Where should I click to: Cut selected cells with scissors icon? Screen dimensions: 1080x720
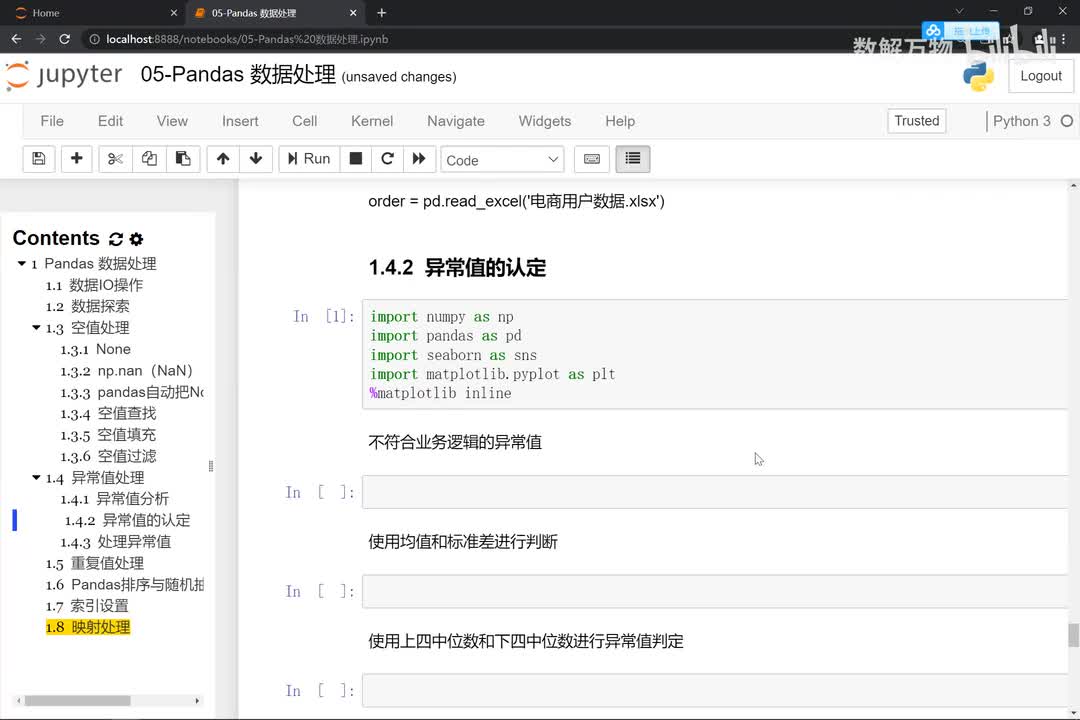[115, 159]
